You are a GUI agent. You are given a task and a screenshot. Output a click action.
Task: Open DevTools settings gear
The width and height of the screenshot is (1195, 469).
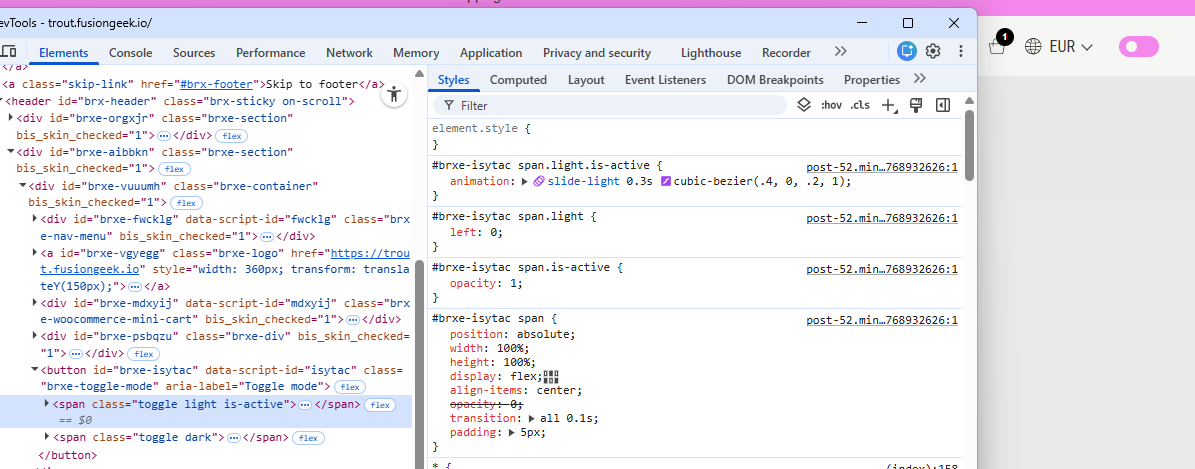tap(933, 51)
